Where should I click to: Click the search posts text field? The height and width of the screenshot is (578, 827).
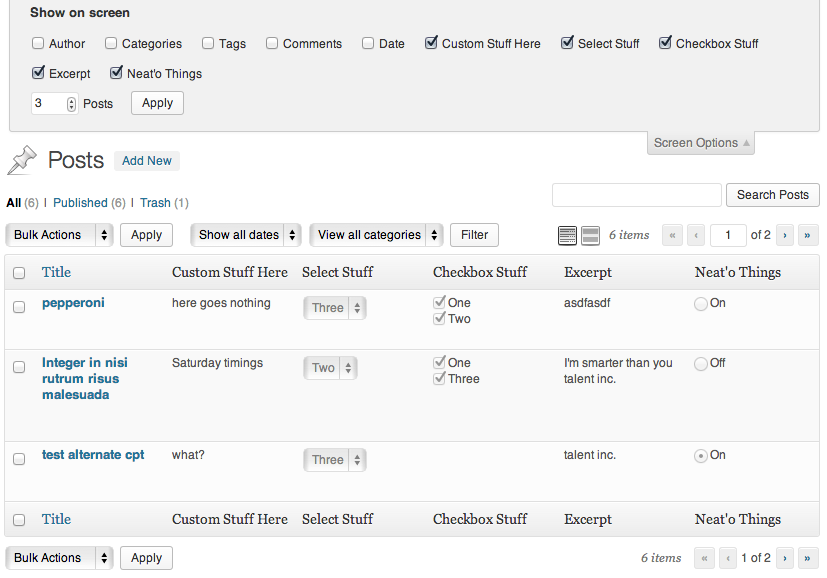pos(637,195)
